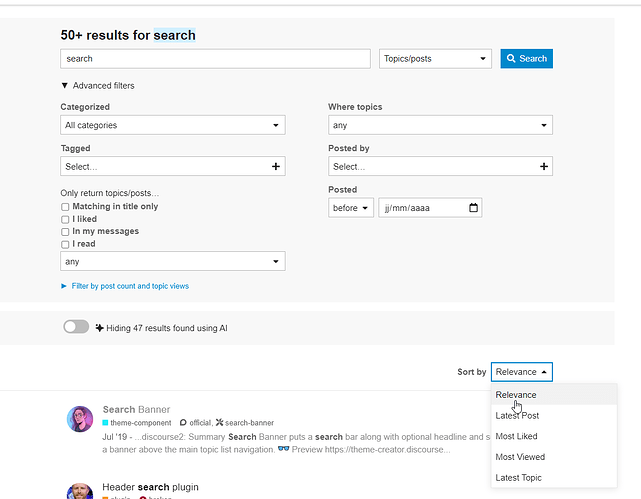
Task: Click the search-banner tag icon
Action: (x=220, y=423)
